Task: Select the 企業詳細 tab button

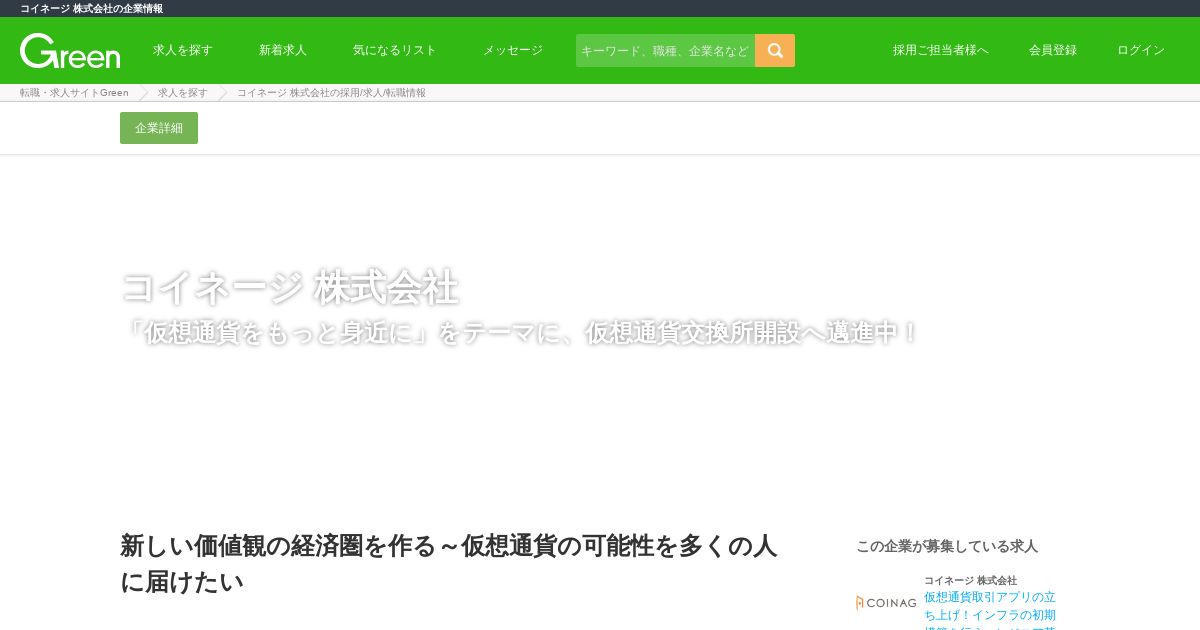Action: pyautogui.click(x=159, y=128)
